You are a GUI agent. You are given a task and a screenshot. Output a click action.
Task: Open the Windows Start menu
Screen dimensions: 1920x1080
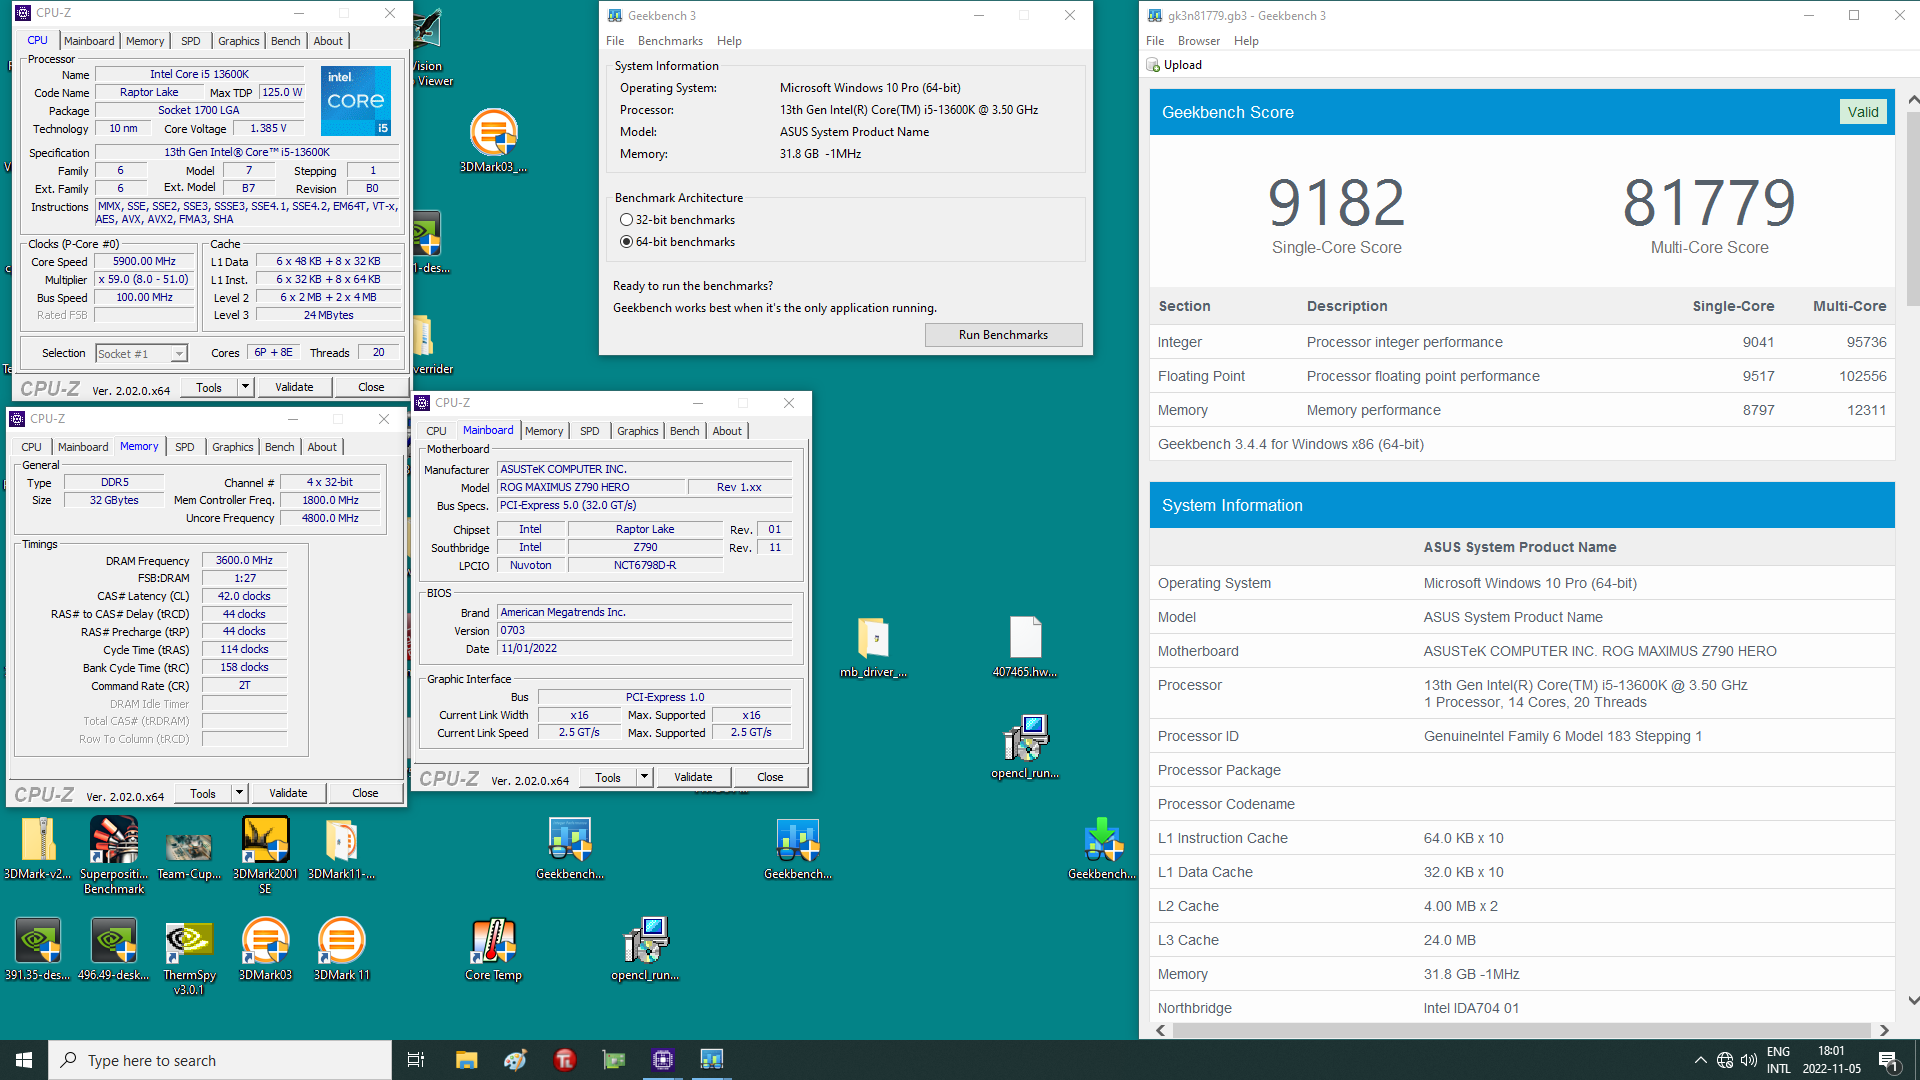[x=24, y=1060]
